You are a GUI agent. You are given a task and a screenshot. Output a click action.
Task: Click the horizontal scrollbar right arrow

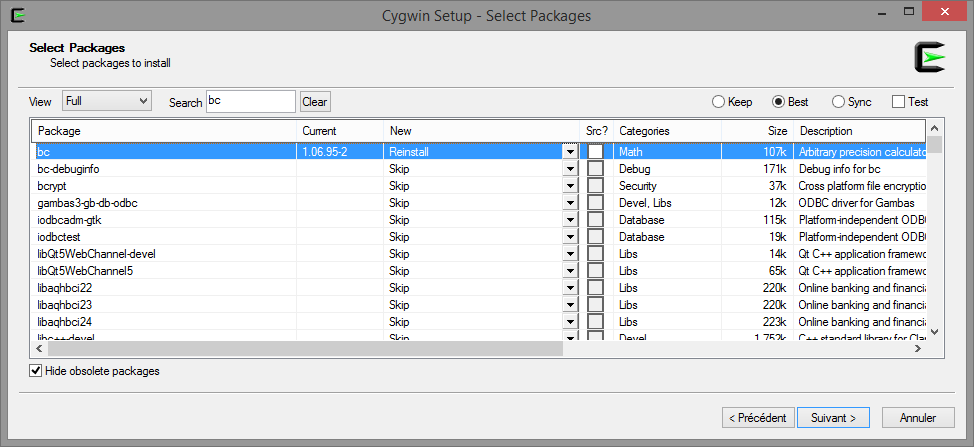pos(917,349)
